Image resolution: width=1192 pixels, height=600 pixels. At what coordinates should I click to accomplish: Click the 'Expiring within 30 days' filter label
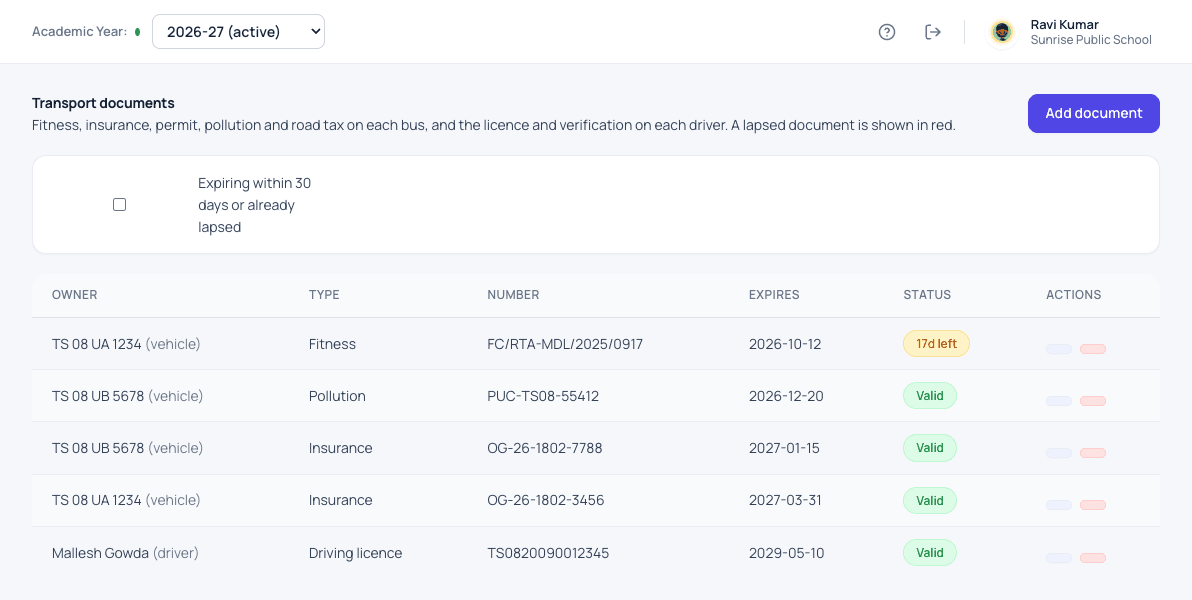coord(255,205)
